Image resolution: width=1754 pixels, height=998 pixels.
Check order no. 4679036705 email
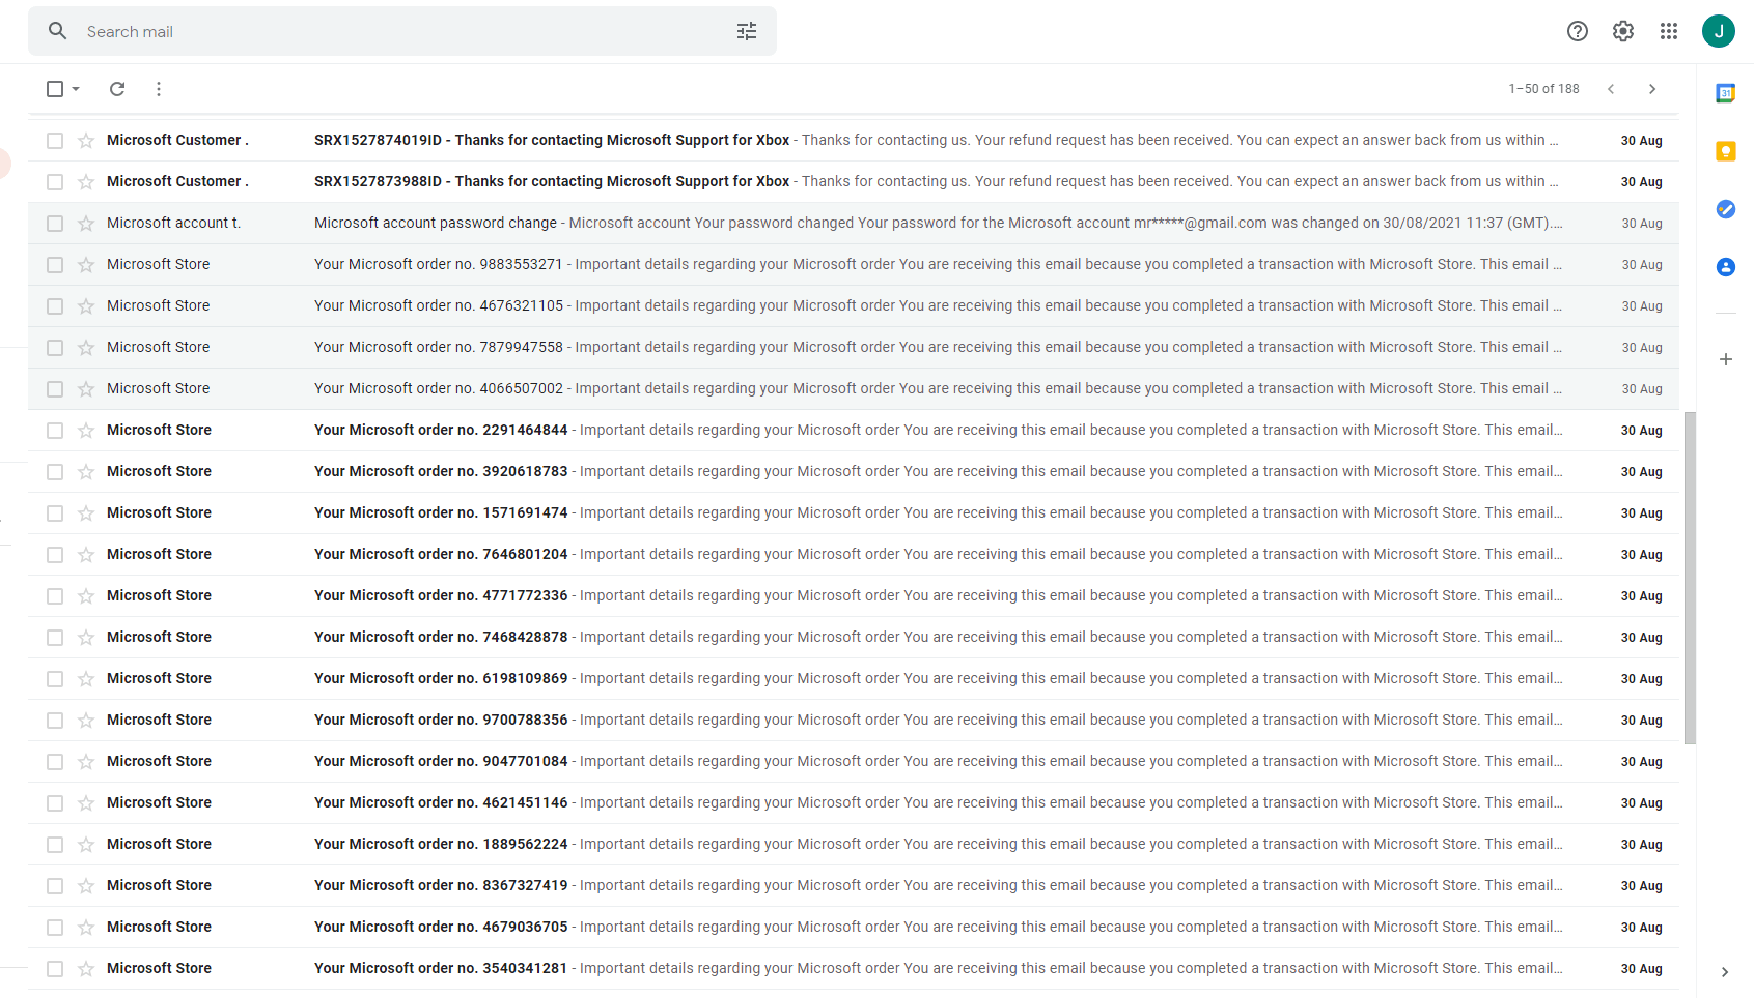click(x=55, y=927)
